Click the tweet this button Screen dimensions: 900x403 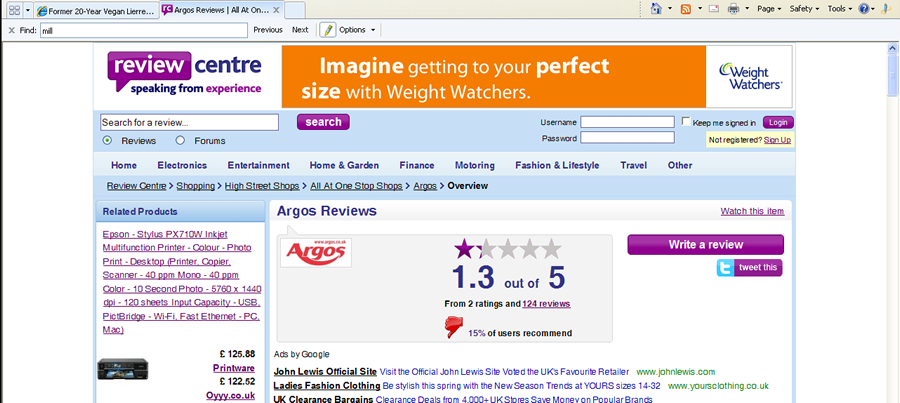749,268
